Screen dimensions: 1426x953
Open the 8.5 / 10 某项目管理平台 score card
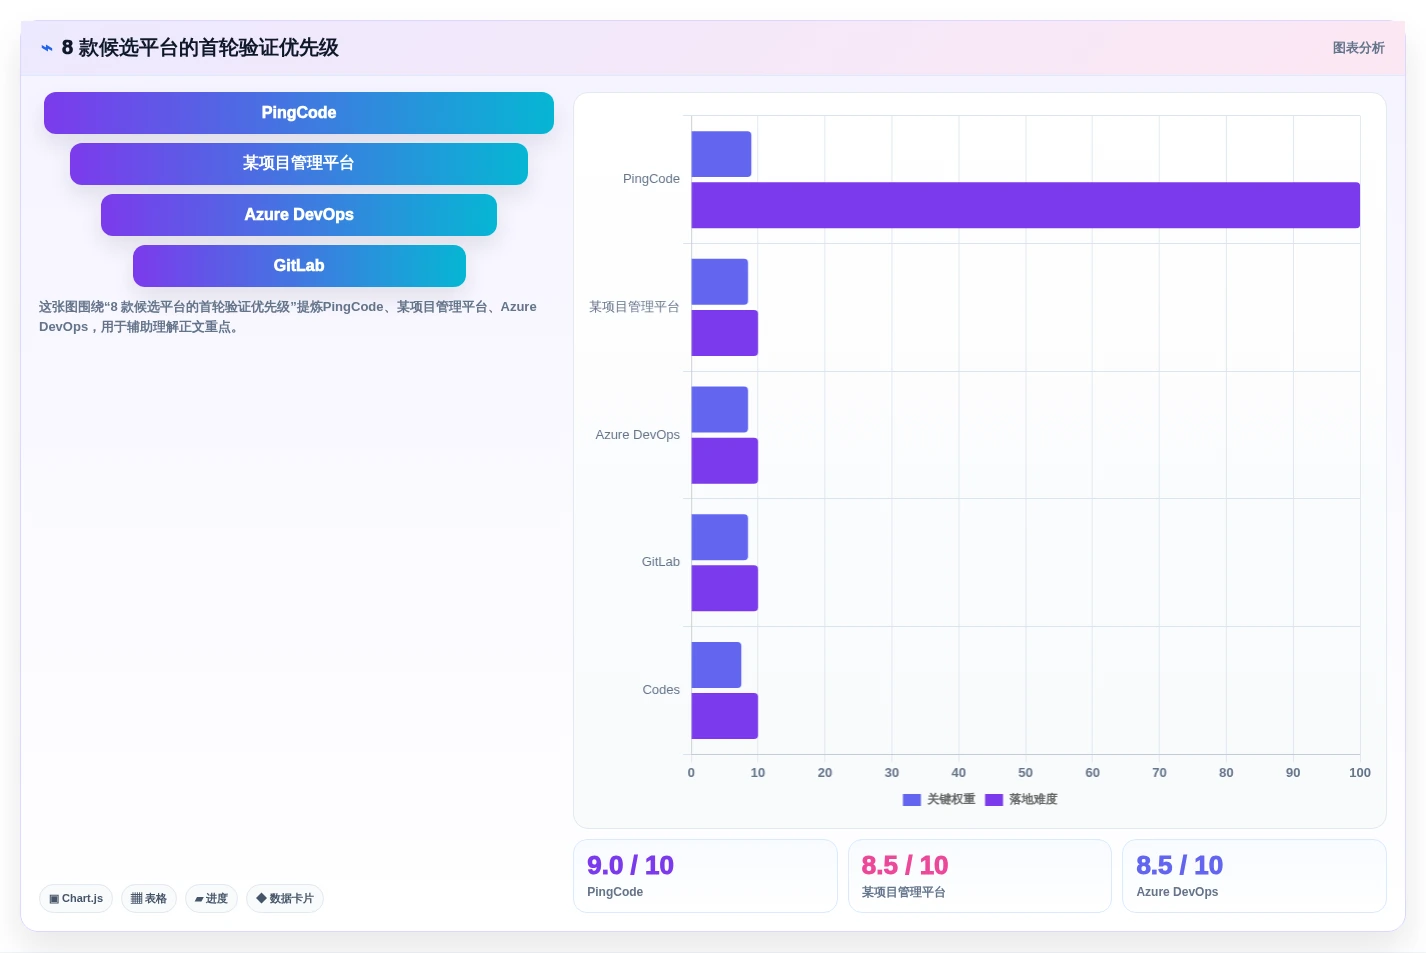[980, 876]
